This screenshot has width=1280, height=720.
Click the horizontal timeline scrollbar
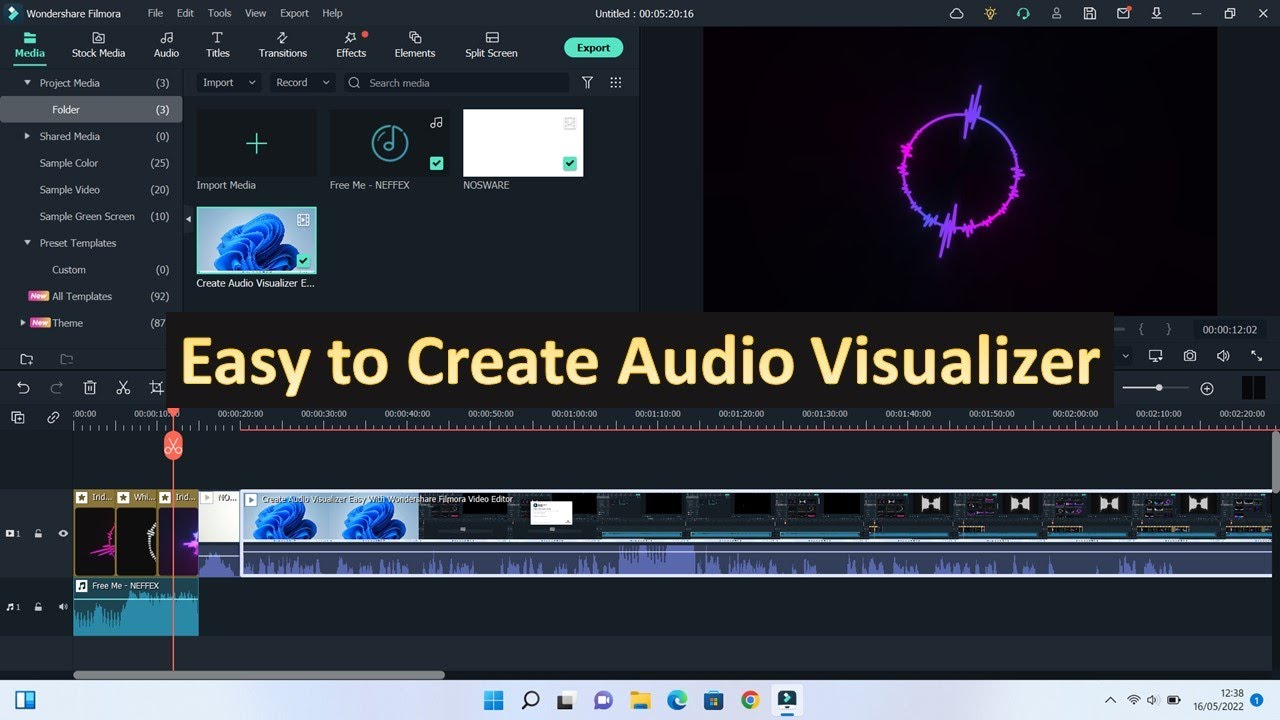[x=259, y=675]
